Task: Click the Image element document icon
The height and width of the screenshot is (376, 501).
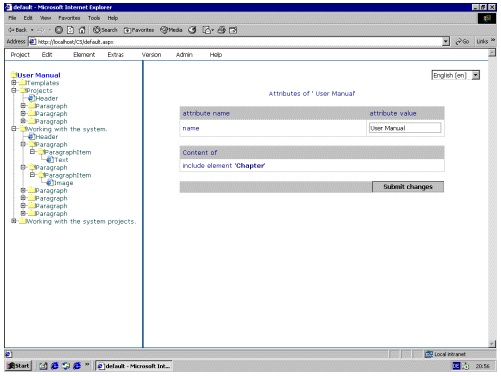Action: point(50,182)
